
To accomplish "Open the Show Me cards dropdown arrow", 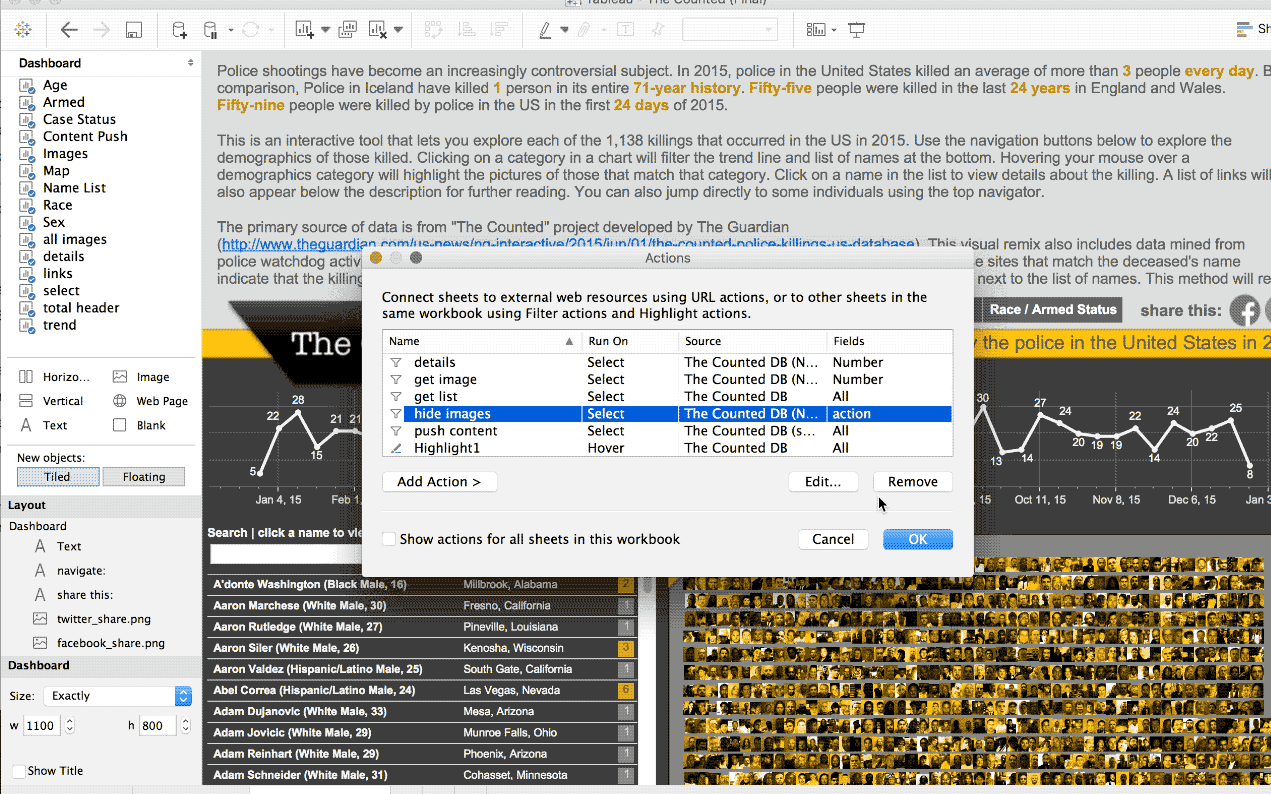I will coord(834,30).
